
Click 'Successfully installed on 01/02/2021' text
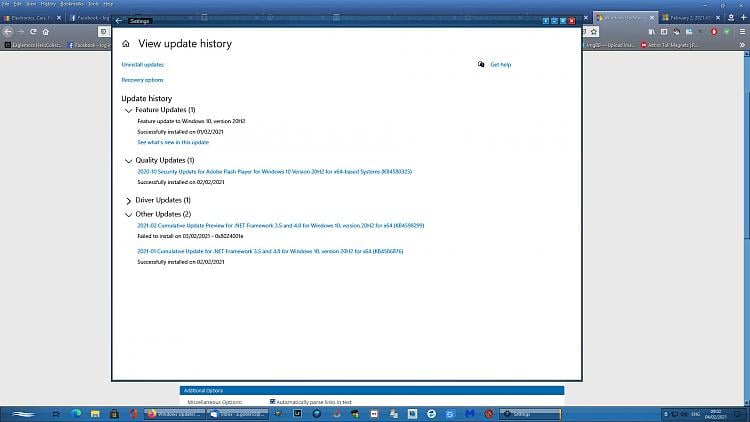click(180, 132)
